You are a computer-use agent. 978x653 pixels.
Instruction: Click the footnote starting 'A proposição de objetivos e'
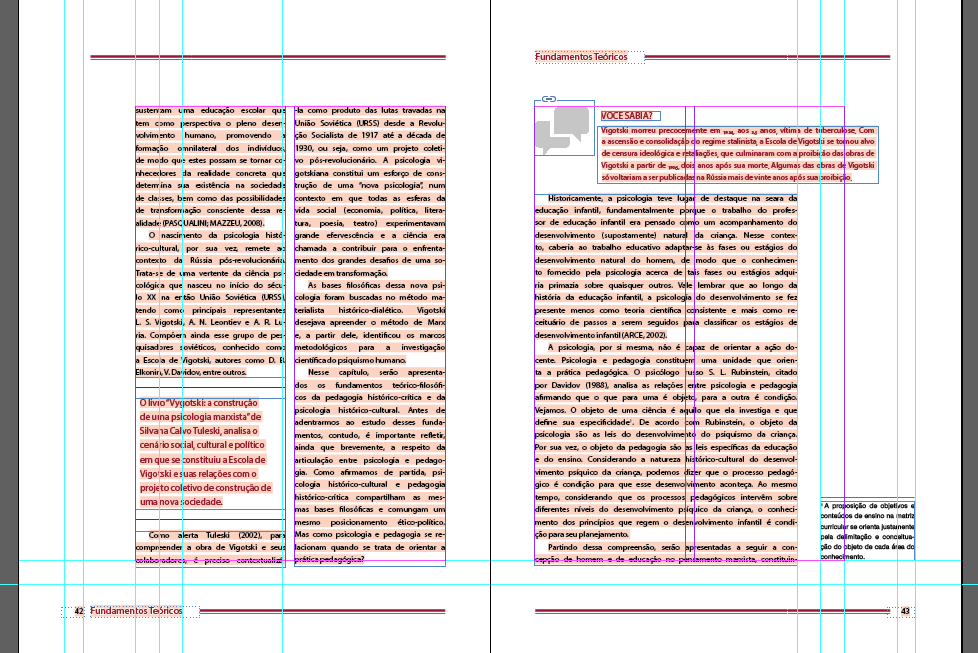(867, 531)
